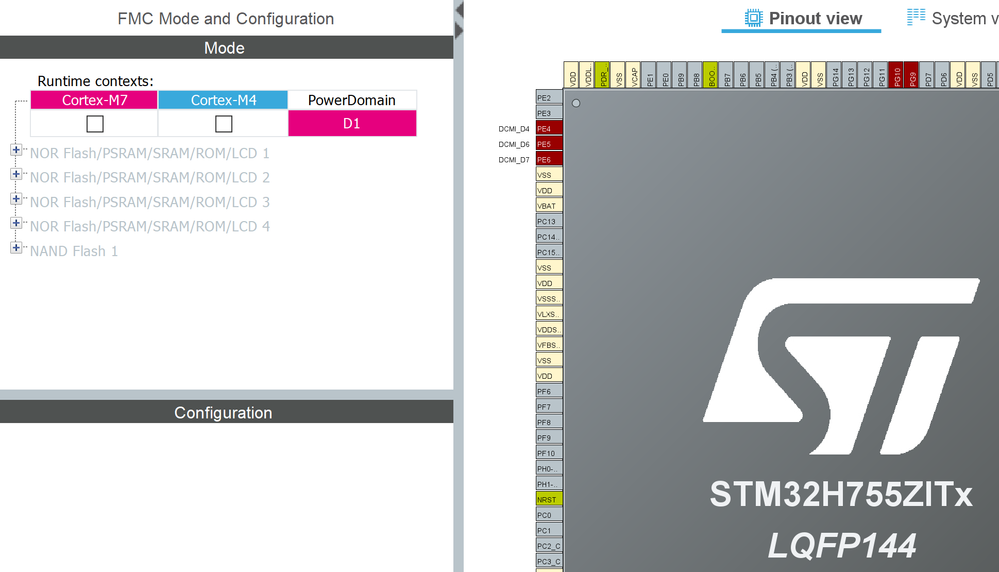Image resolution: width=999 pixels, height=572 pixels.
Task: Expand the NAND Flash 1 tree node
Action: 16,248
